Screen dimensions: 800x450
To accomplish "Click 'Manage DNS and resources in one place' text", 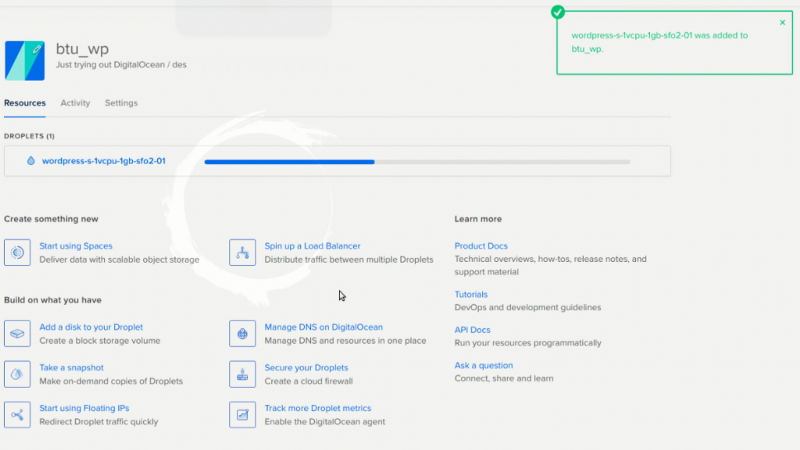I will tap(345, 341).
